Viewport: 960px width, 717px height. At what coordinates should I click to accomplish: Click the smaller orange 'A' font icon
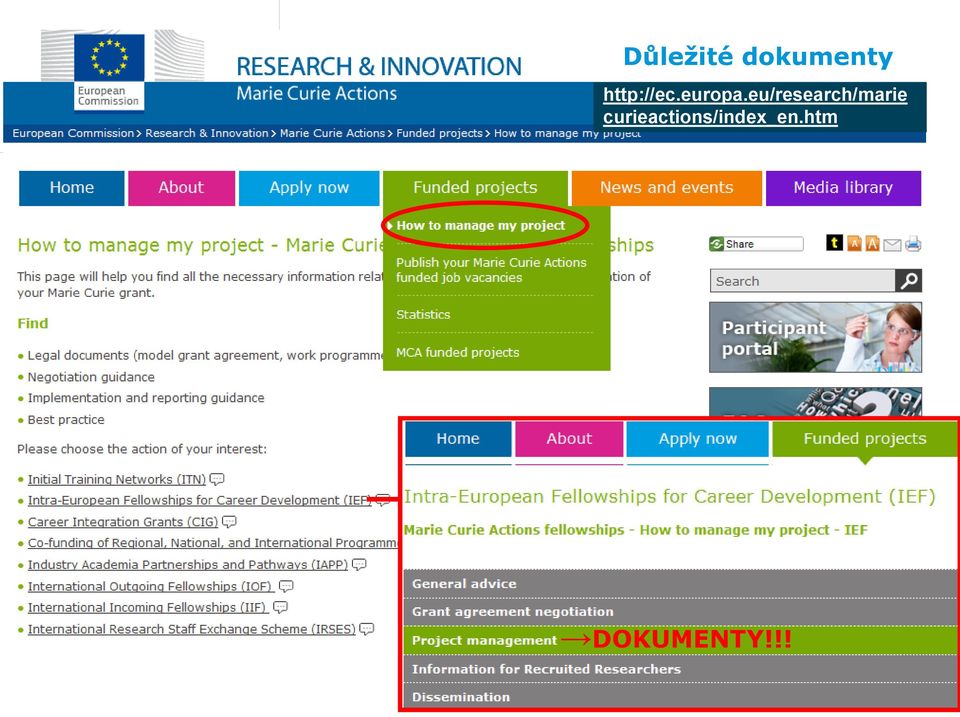click(854, 244)
